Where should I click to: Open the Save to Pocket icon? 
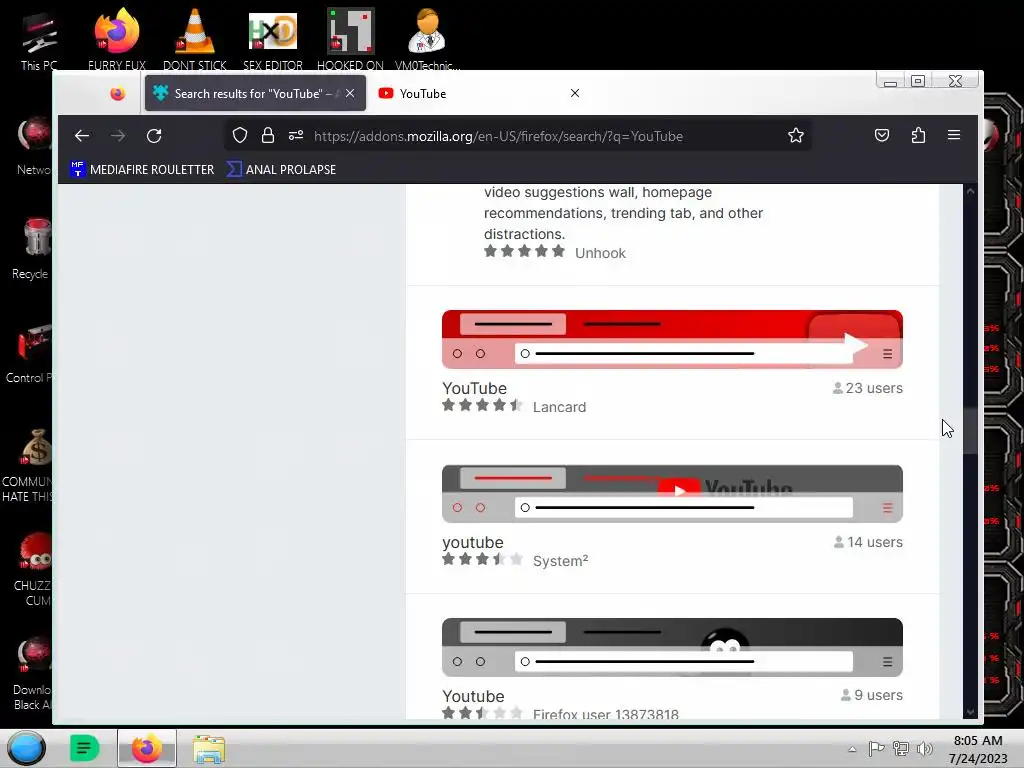882,135
